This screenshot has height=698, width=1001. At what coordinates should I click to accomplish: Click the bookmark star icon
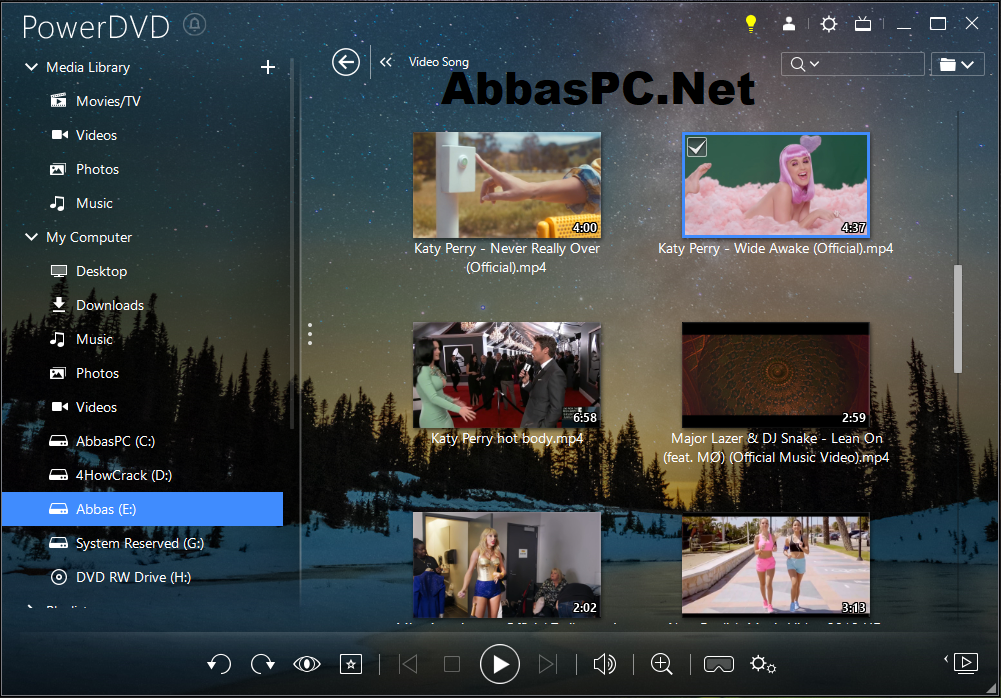point(350,664)
